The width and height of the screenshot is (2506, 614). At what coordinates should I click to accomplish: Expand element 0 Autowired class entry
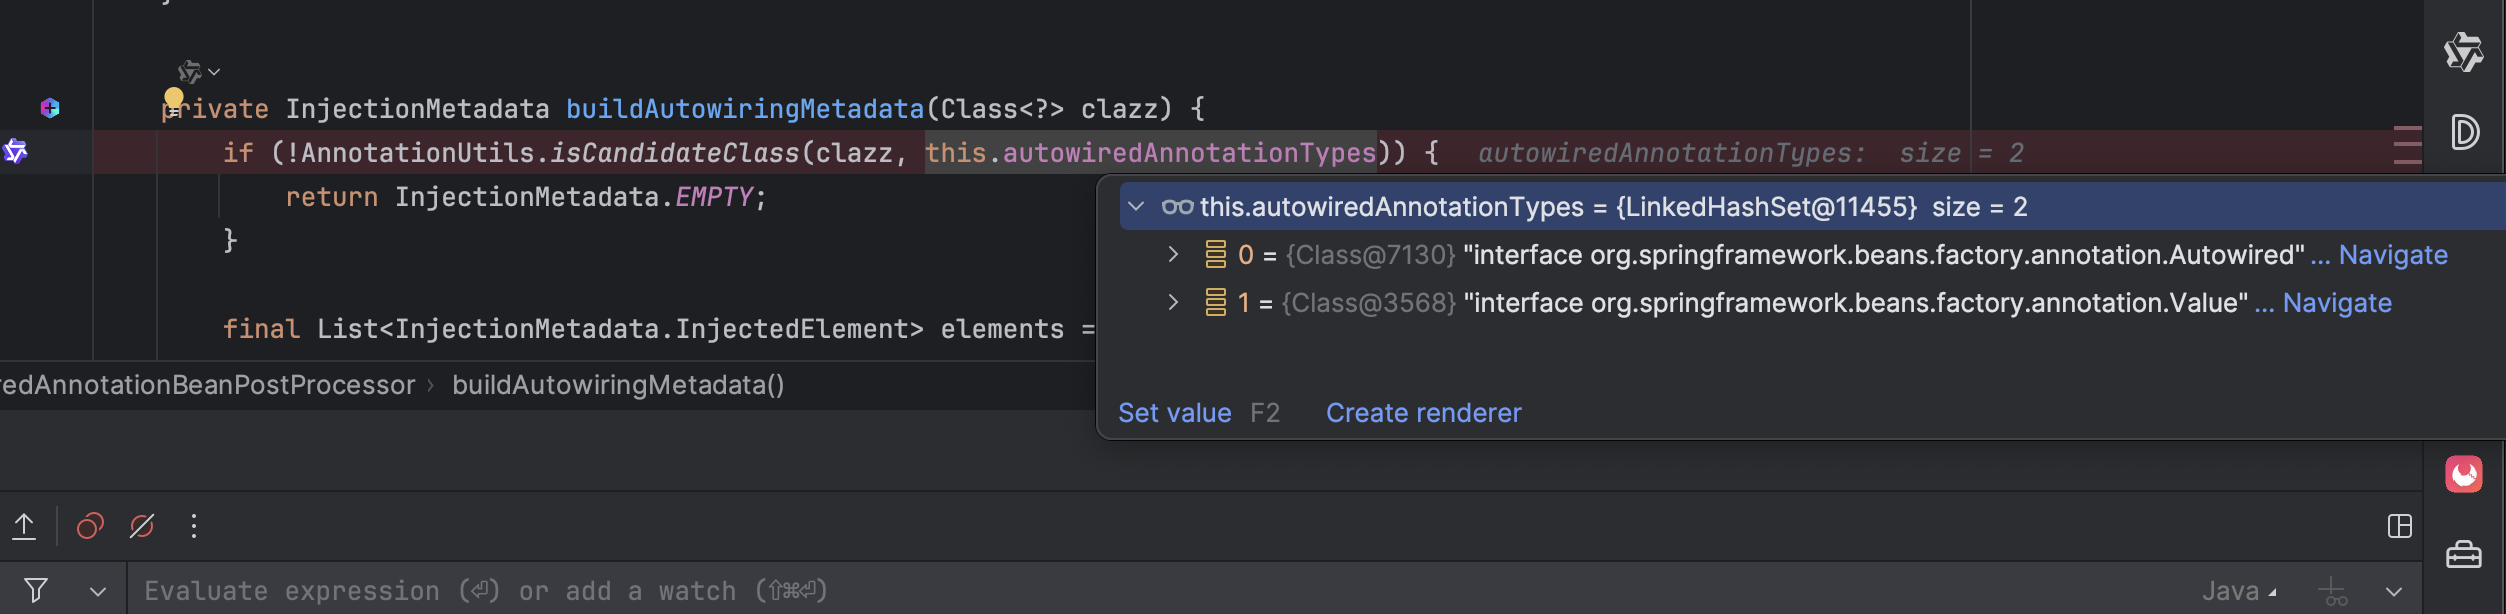tap(1173, 255)
